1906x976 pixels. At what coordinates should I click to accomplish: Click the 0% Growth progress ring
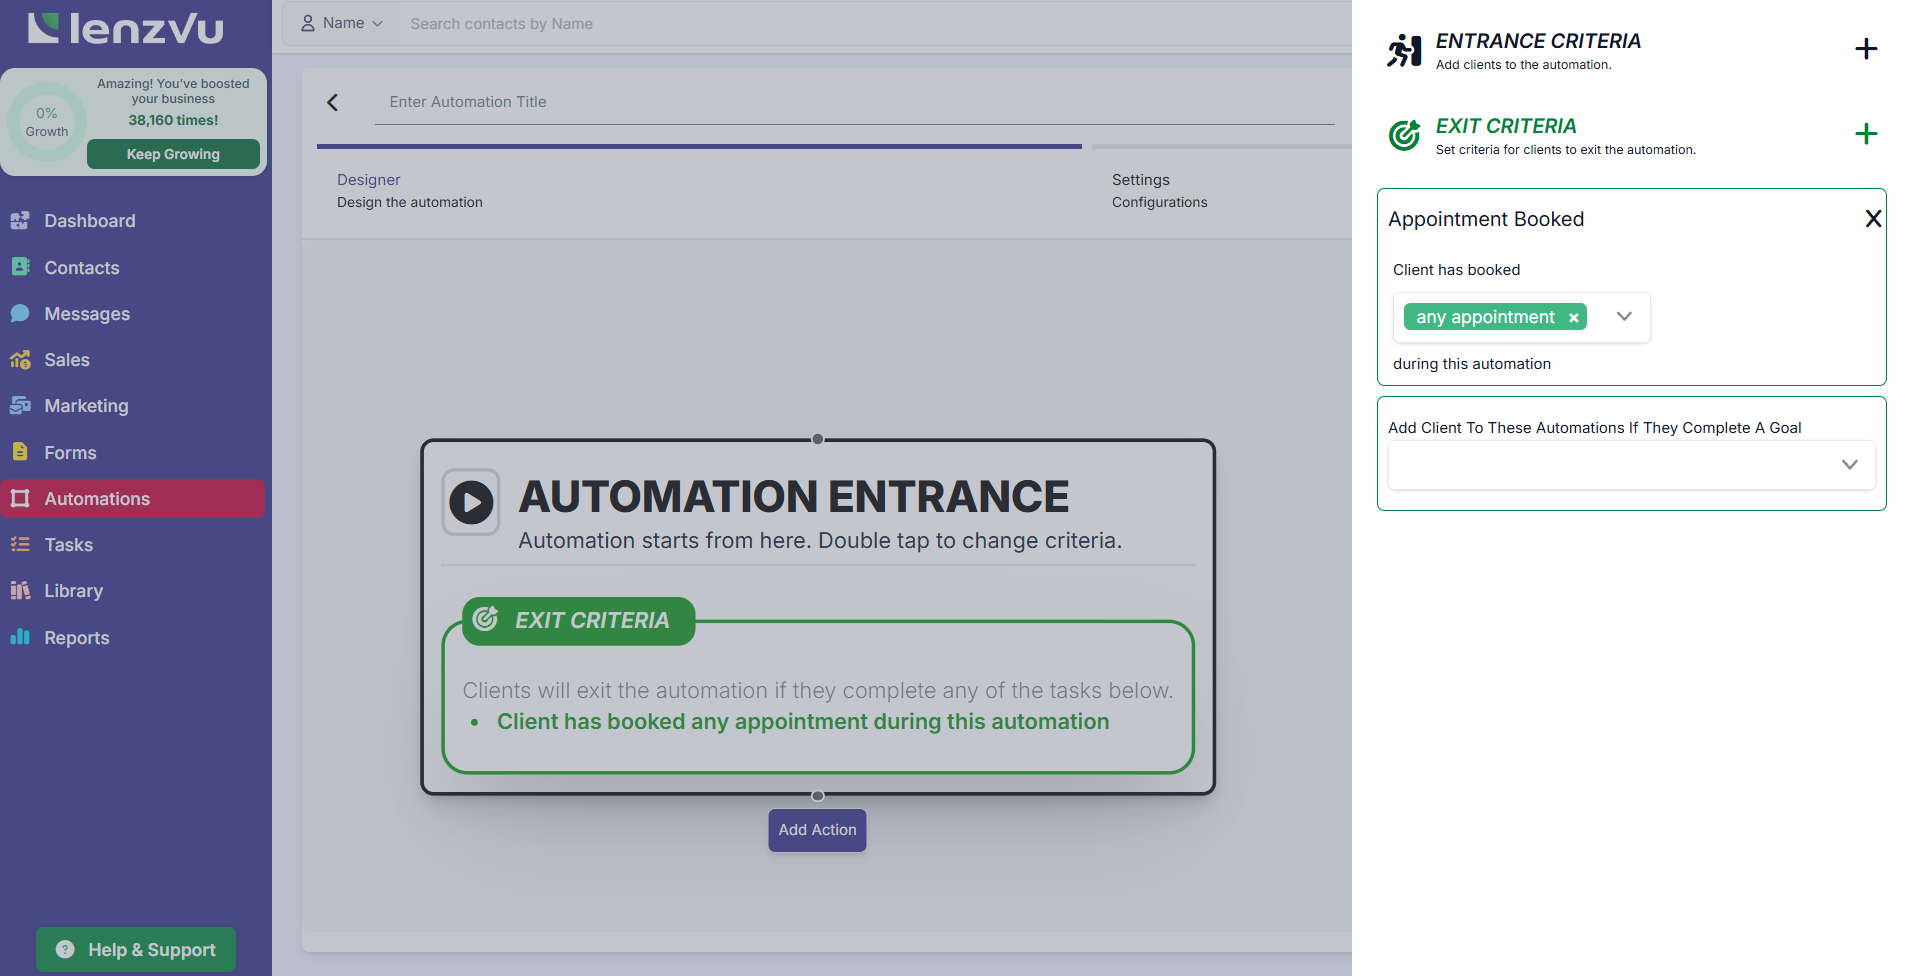pos(47,122)
